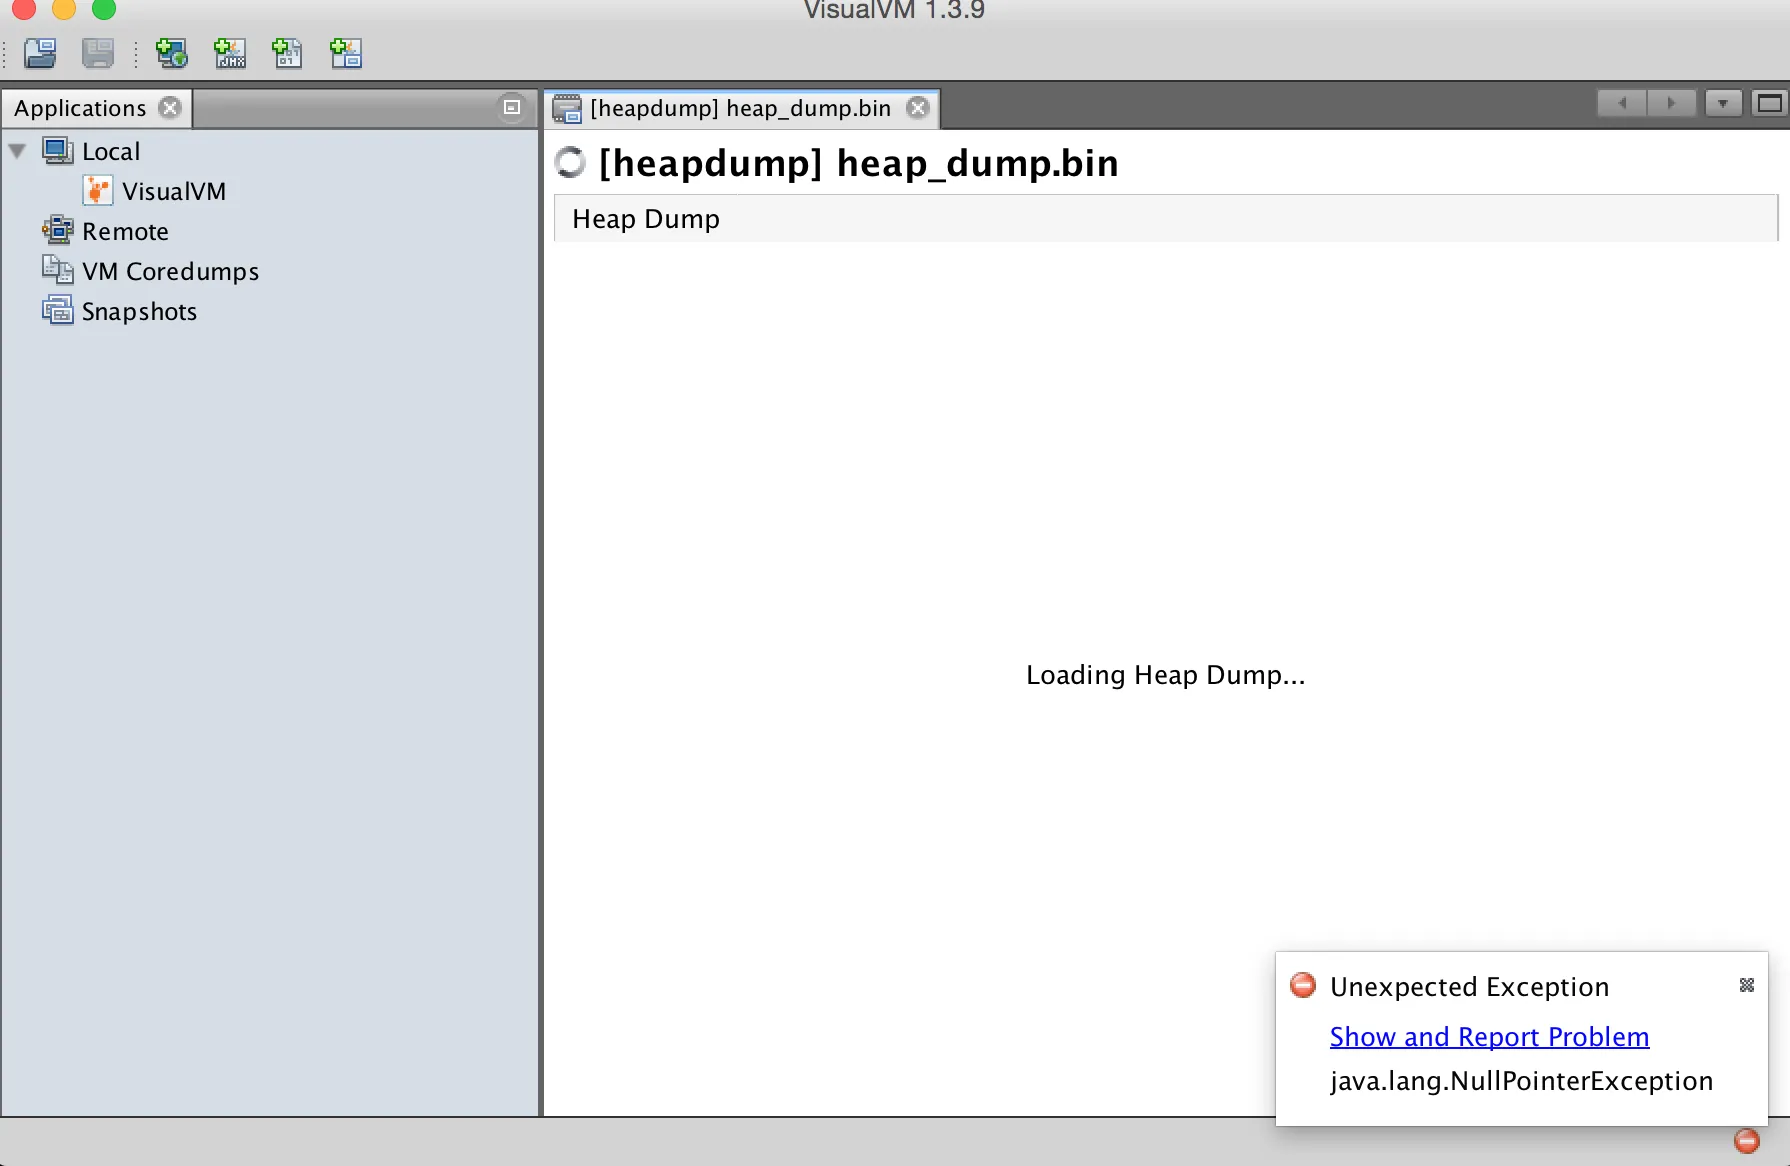Click the VisualVM 1.3.9 window title
1790x1166 pixels.
point(894,10)
